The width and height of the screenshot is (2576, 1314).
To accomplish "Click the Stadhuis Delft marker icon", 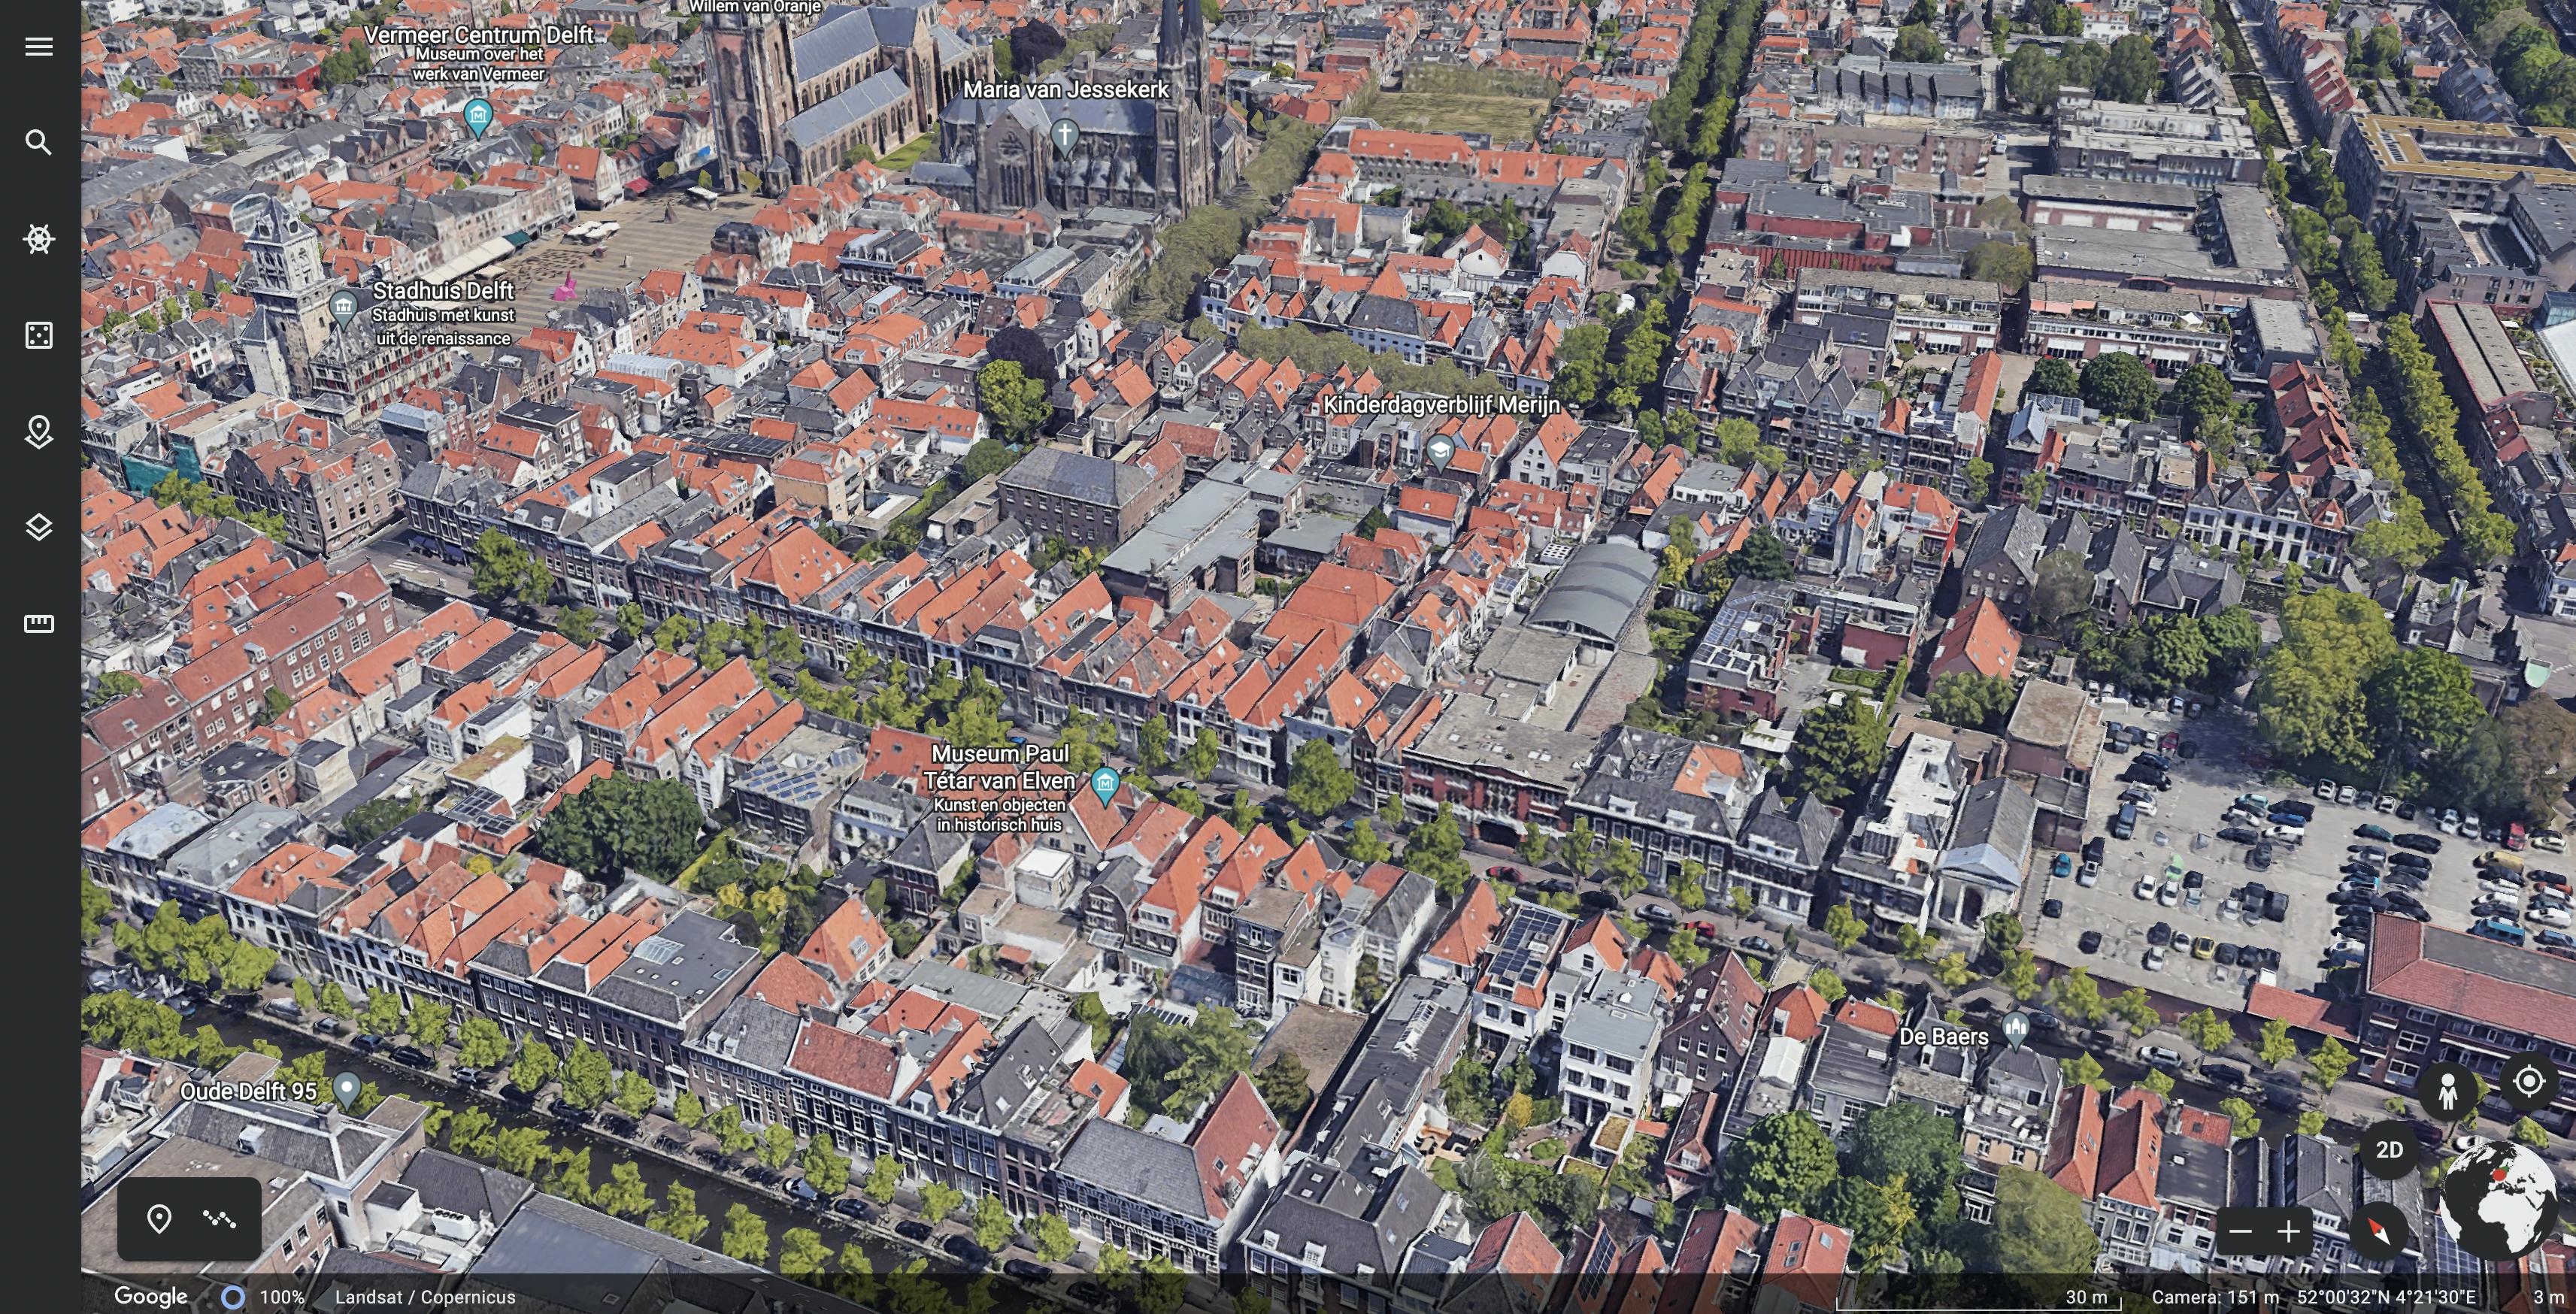I will 344,308.
